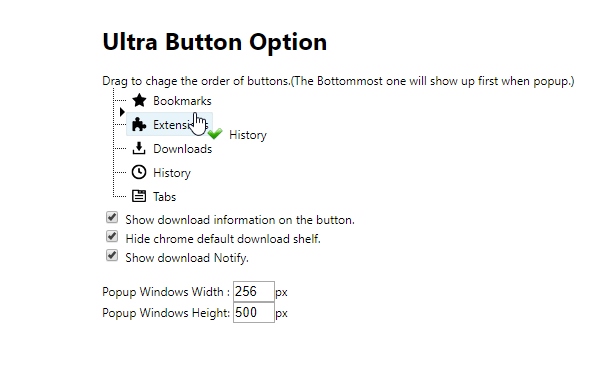Screen dimensions: 614x370
Task: Select the Bookmarks tree item label
Action: click(x=182, y=101)
